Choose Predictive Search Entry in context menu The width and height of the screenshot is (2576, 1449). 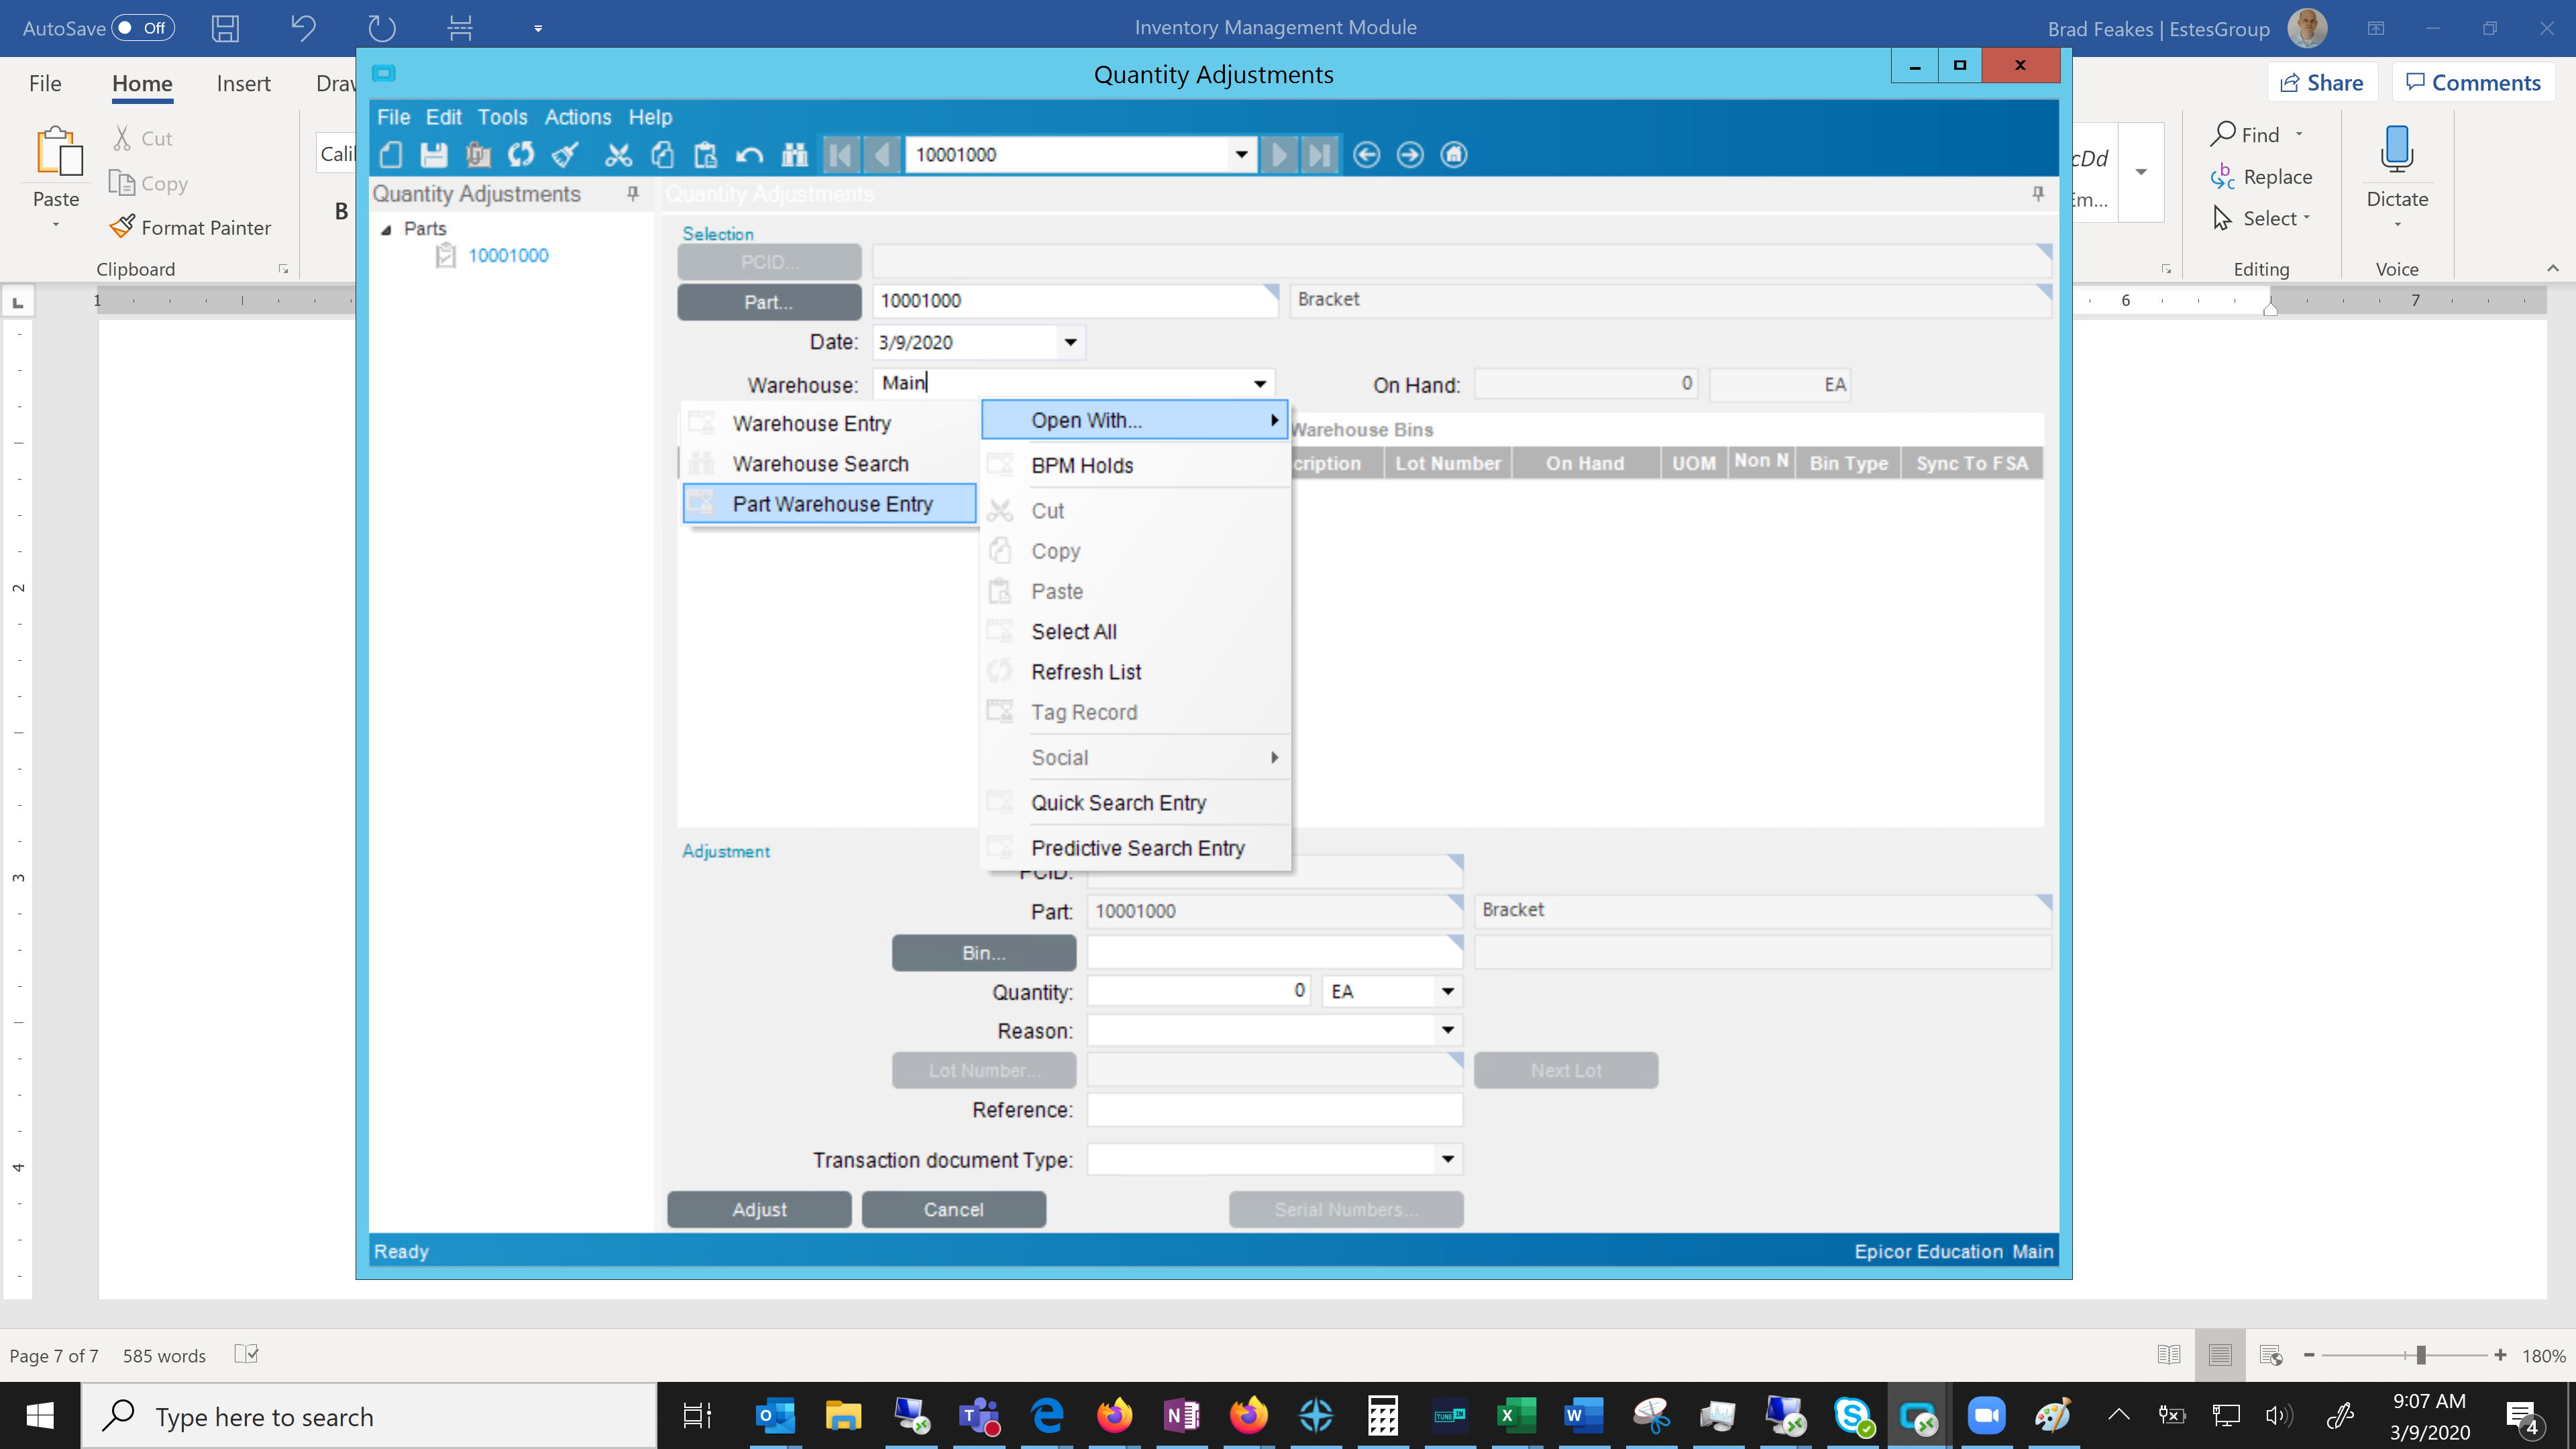[1135, 848]
